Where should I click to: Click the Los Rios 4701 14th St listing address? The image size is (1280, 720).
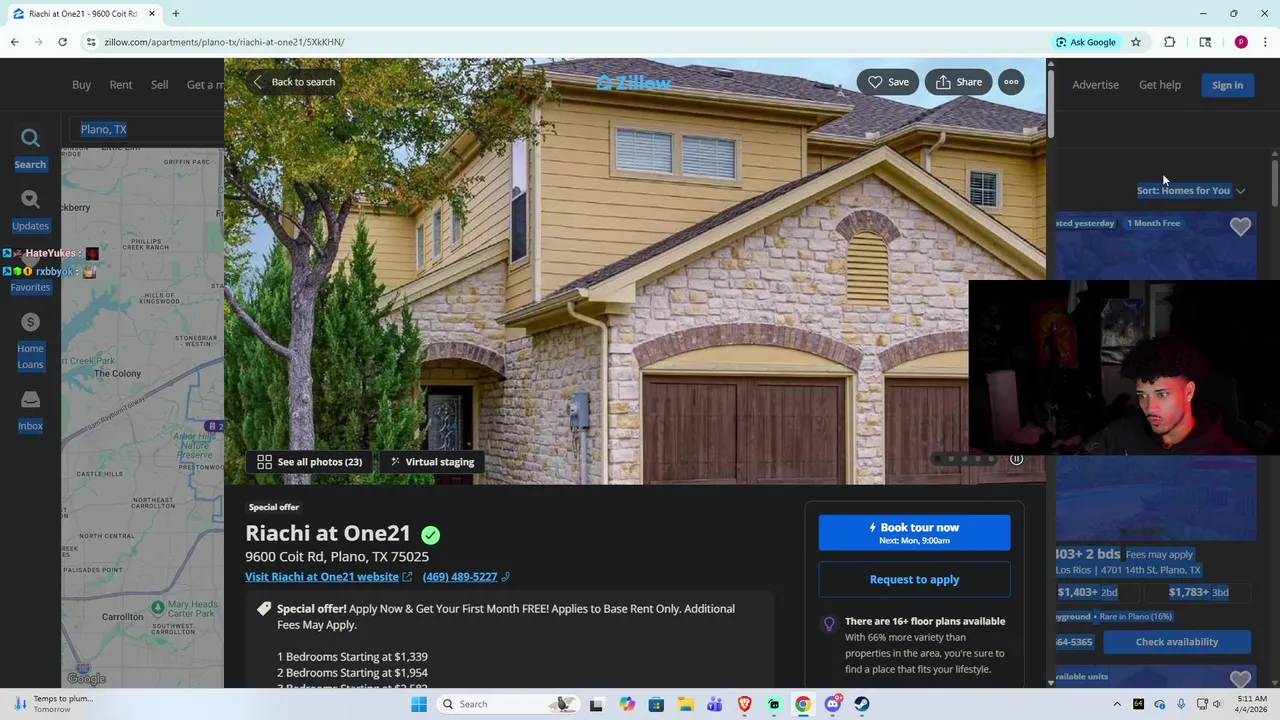pyautogui.click(x=1128, y=570)
